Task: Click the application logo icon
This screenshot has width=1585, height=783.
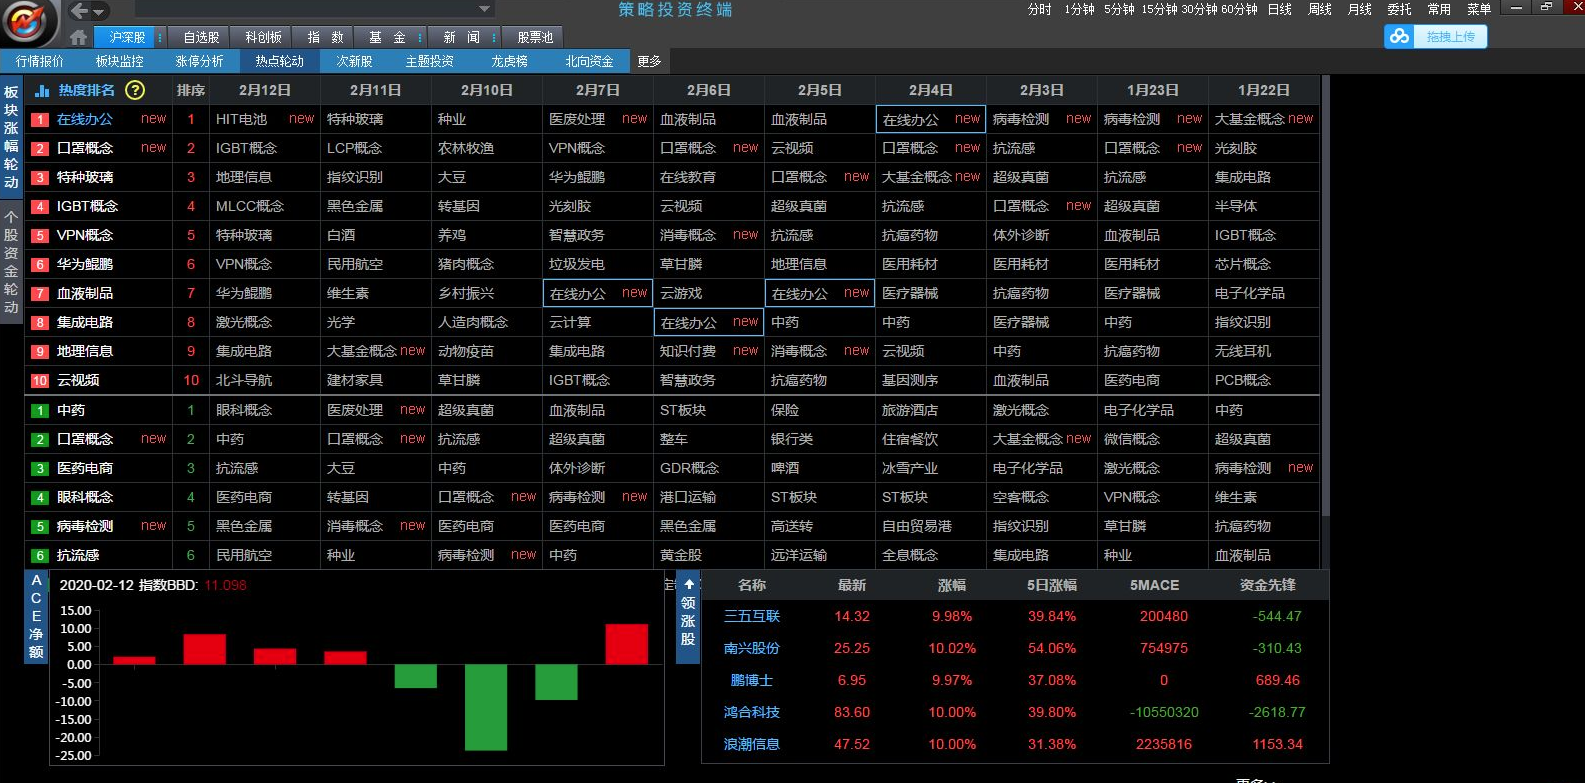Action: point(29,22)
